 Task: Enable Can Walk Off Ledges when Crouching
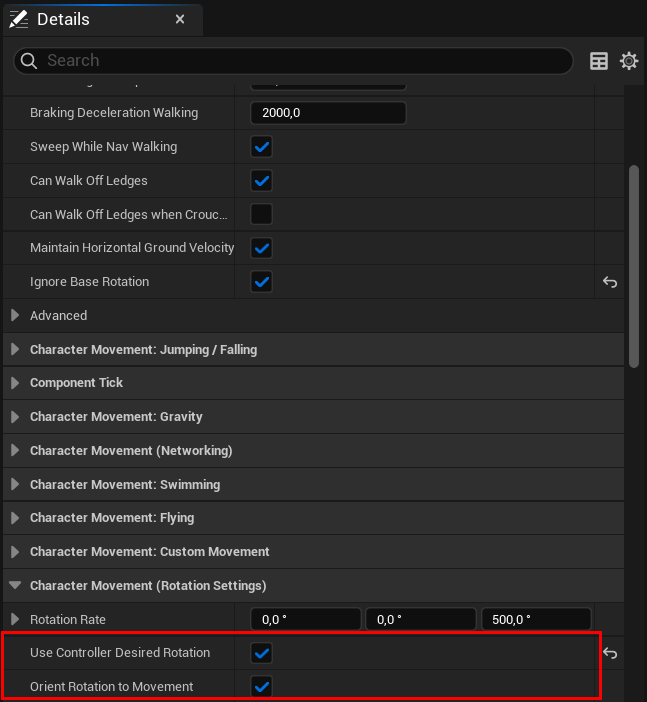[x=261, y=214]
